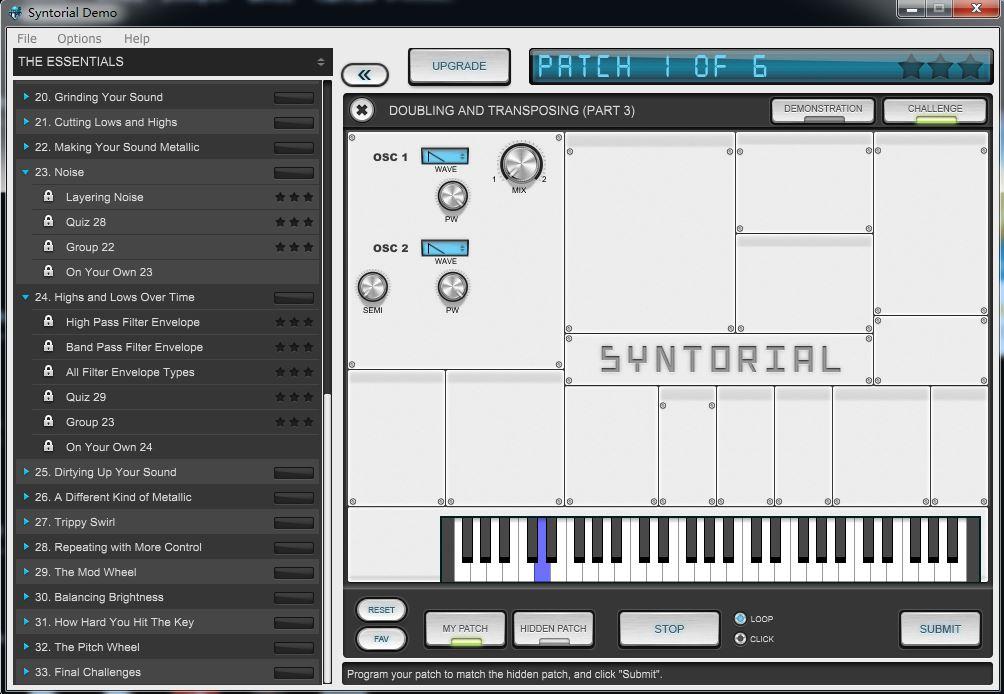Click the patch display star rating

pos(940,67)
